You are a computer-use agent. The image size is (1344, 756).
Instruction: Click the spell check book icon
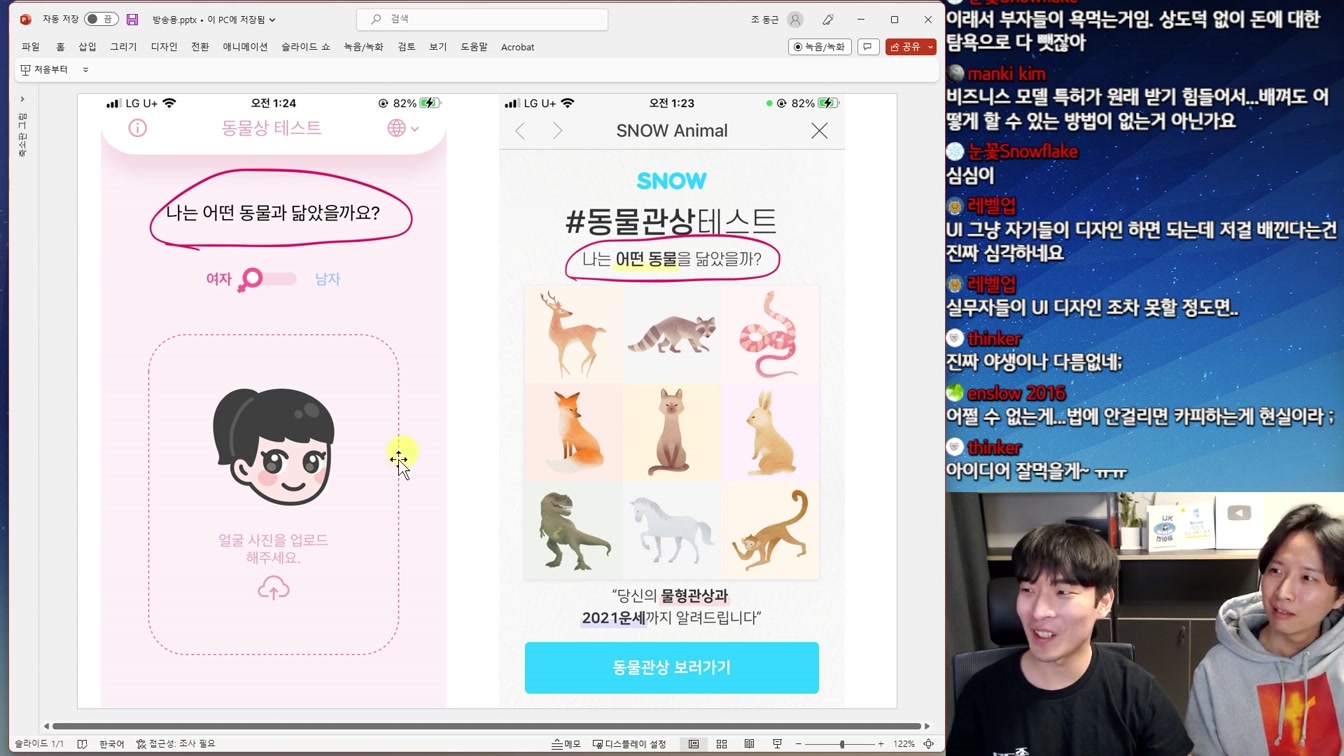point(82,744)
